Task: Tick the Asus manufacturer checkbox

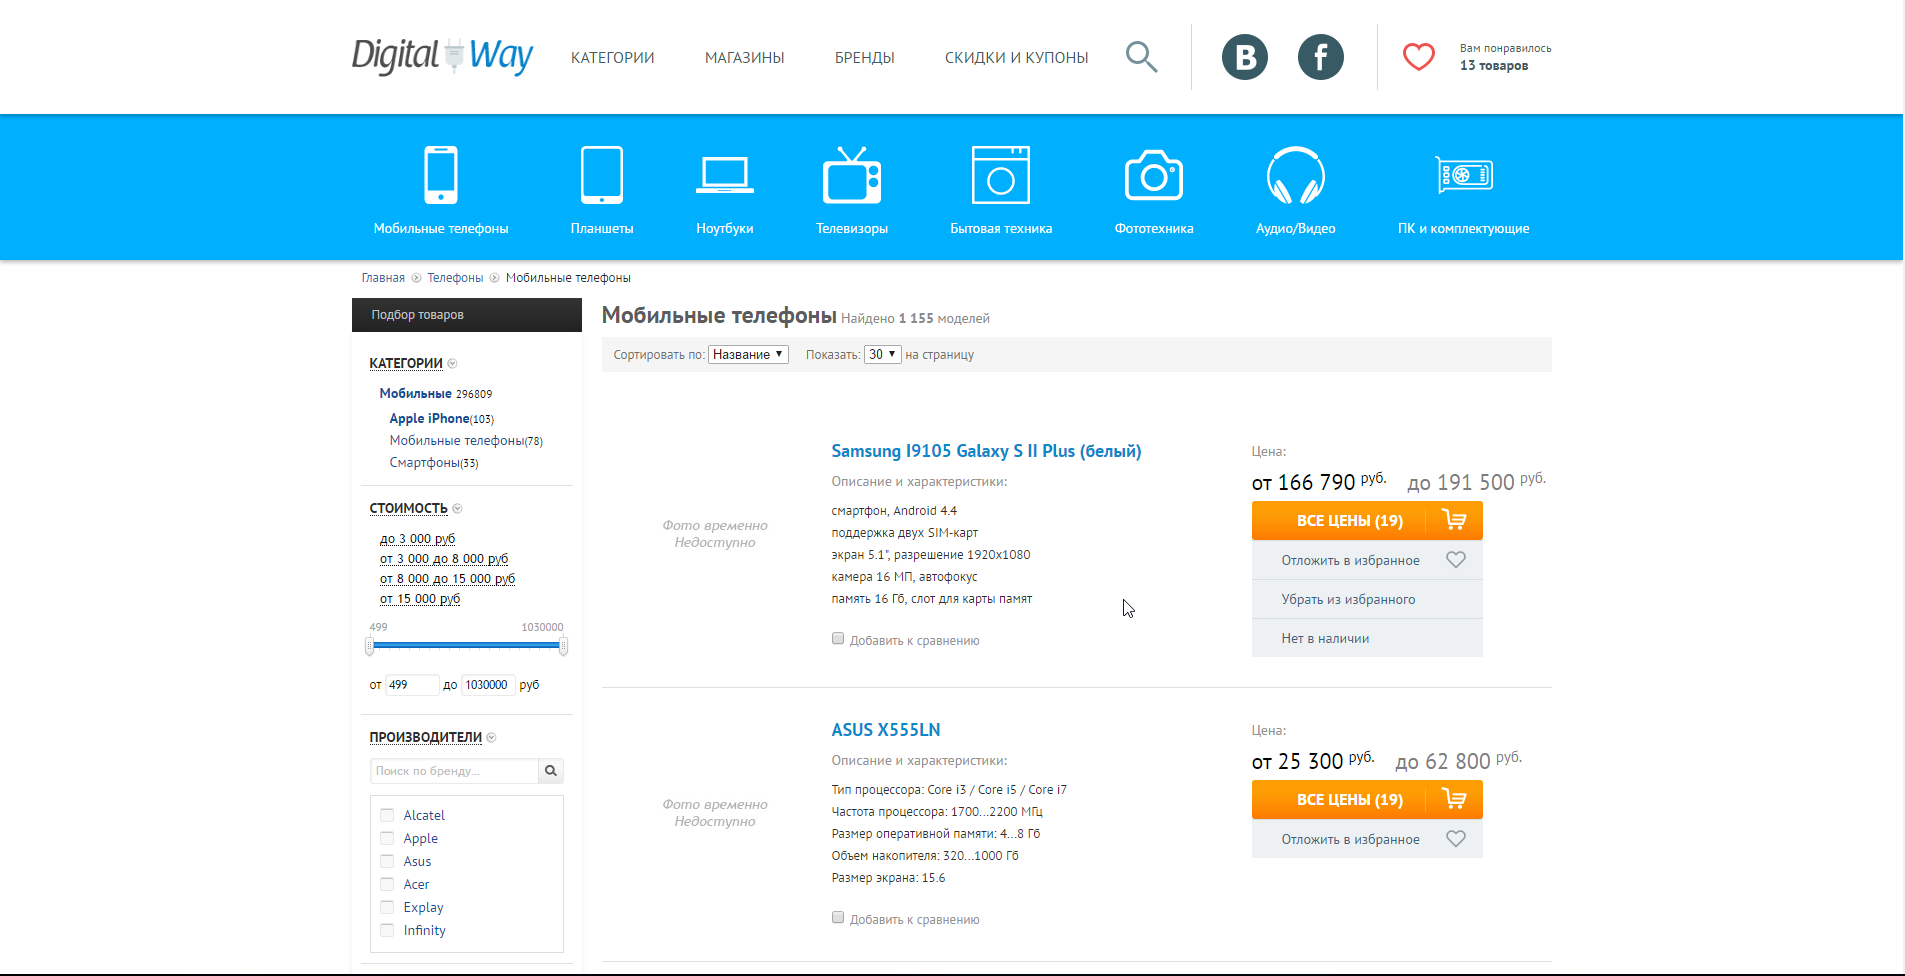Action: 387,861
